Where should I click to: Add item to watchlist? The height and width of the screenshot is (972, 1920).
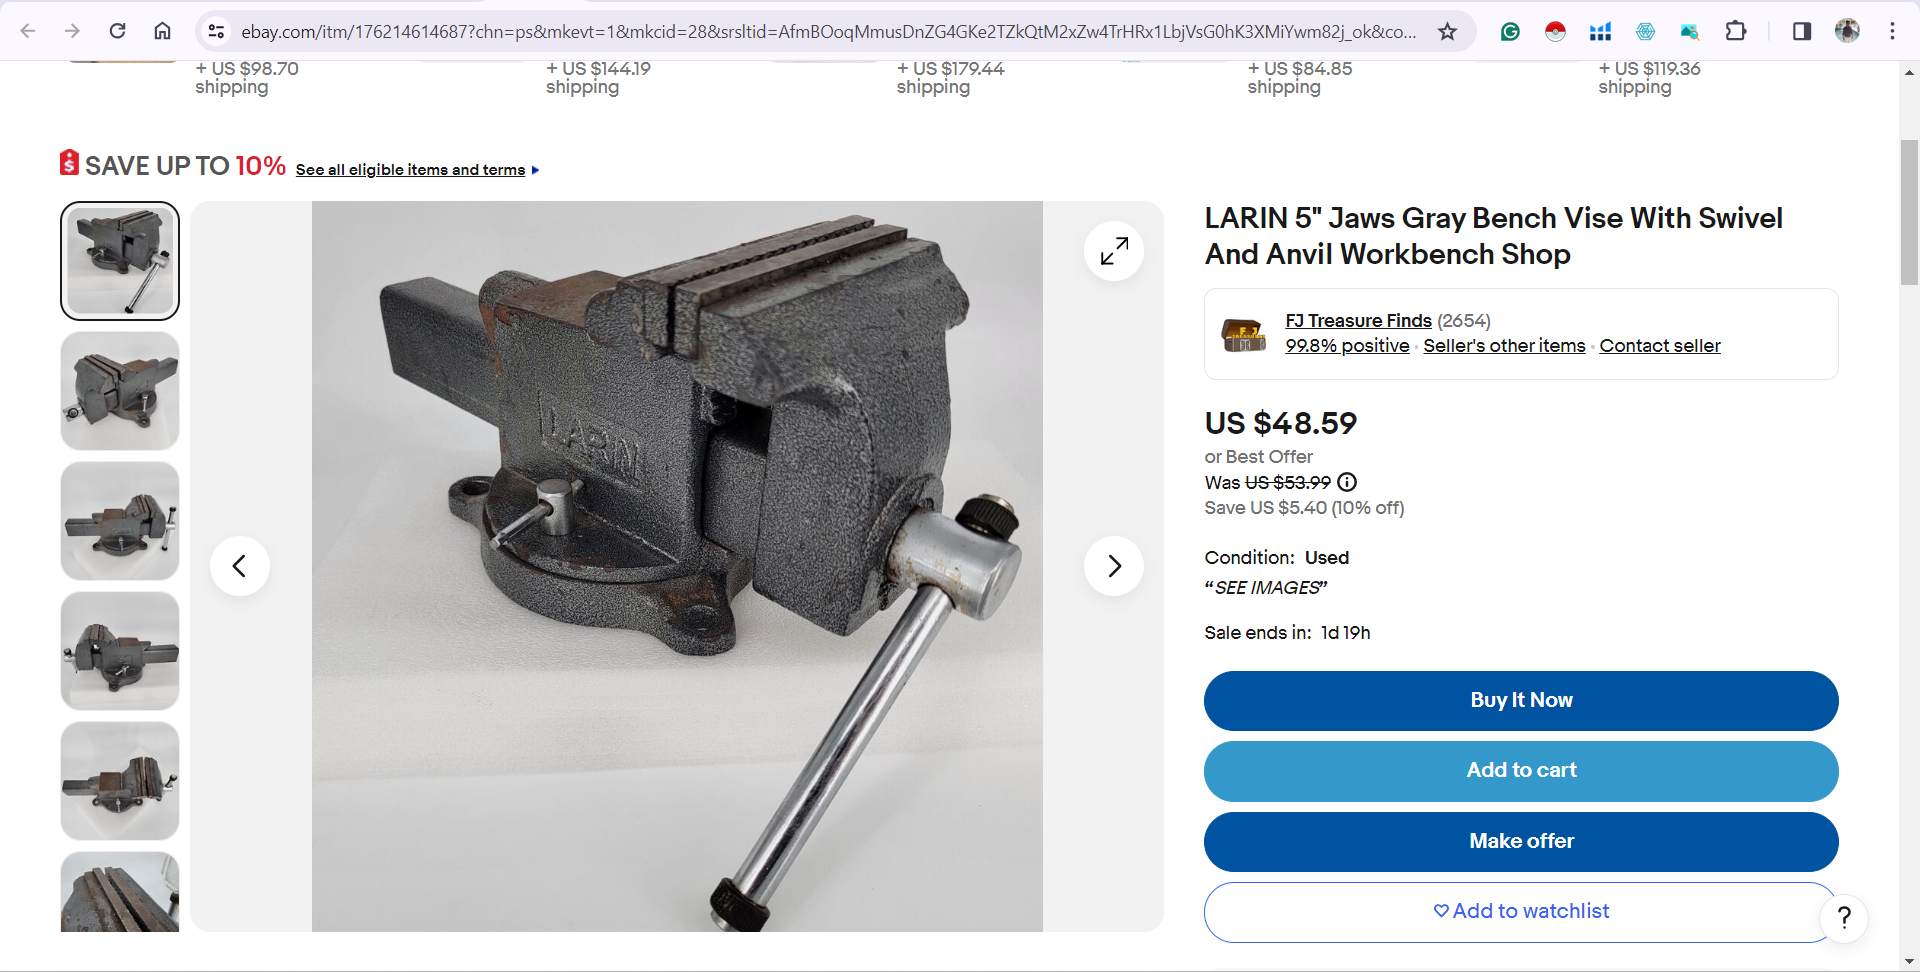(x=1521, y=912)
